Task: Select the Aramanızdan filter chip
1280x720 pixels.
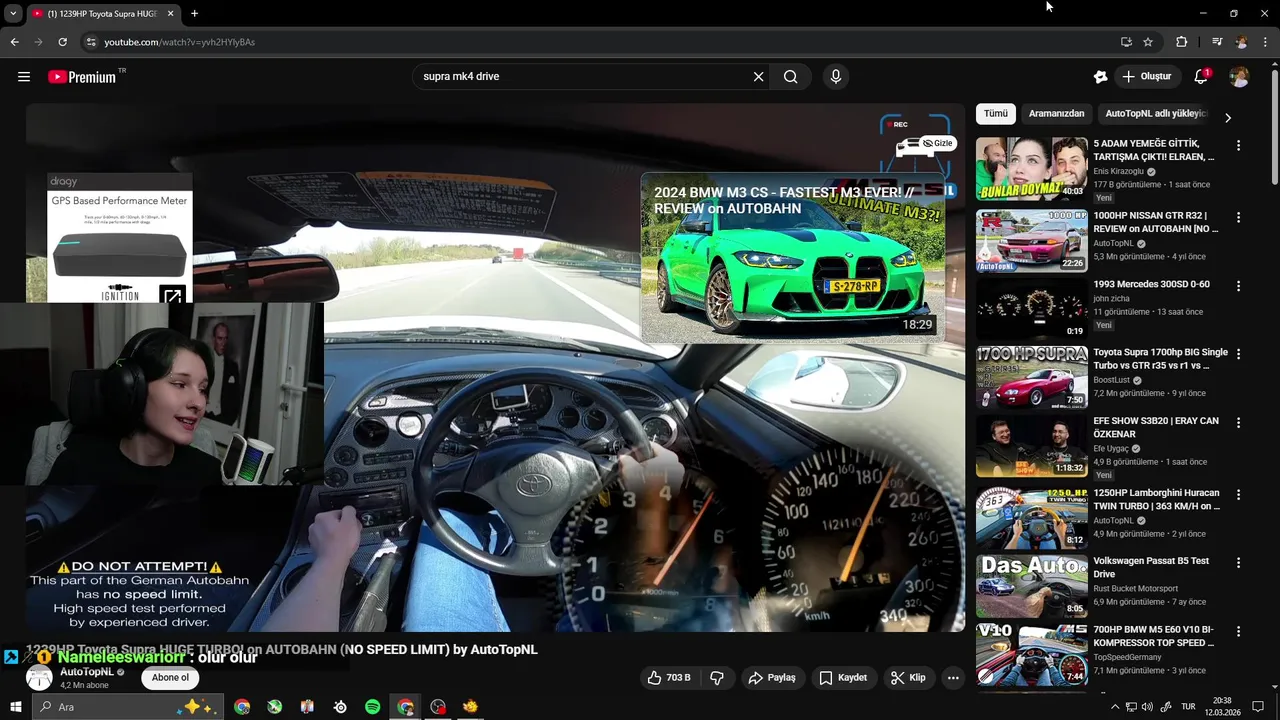Action: click(1056, 114)
